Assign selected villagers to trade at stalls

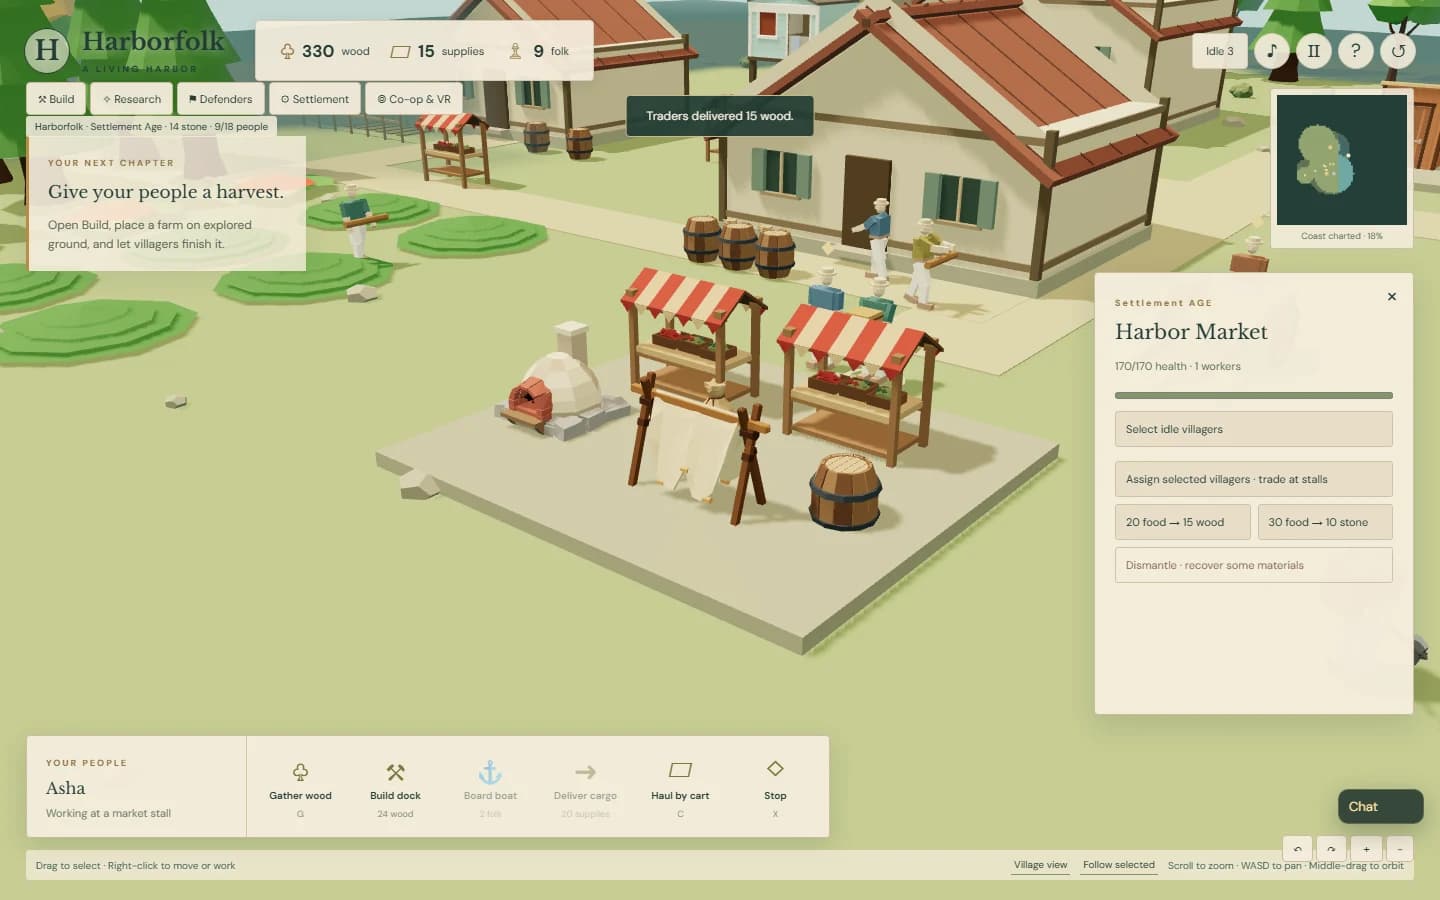[1253, 479]
